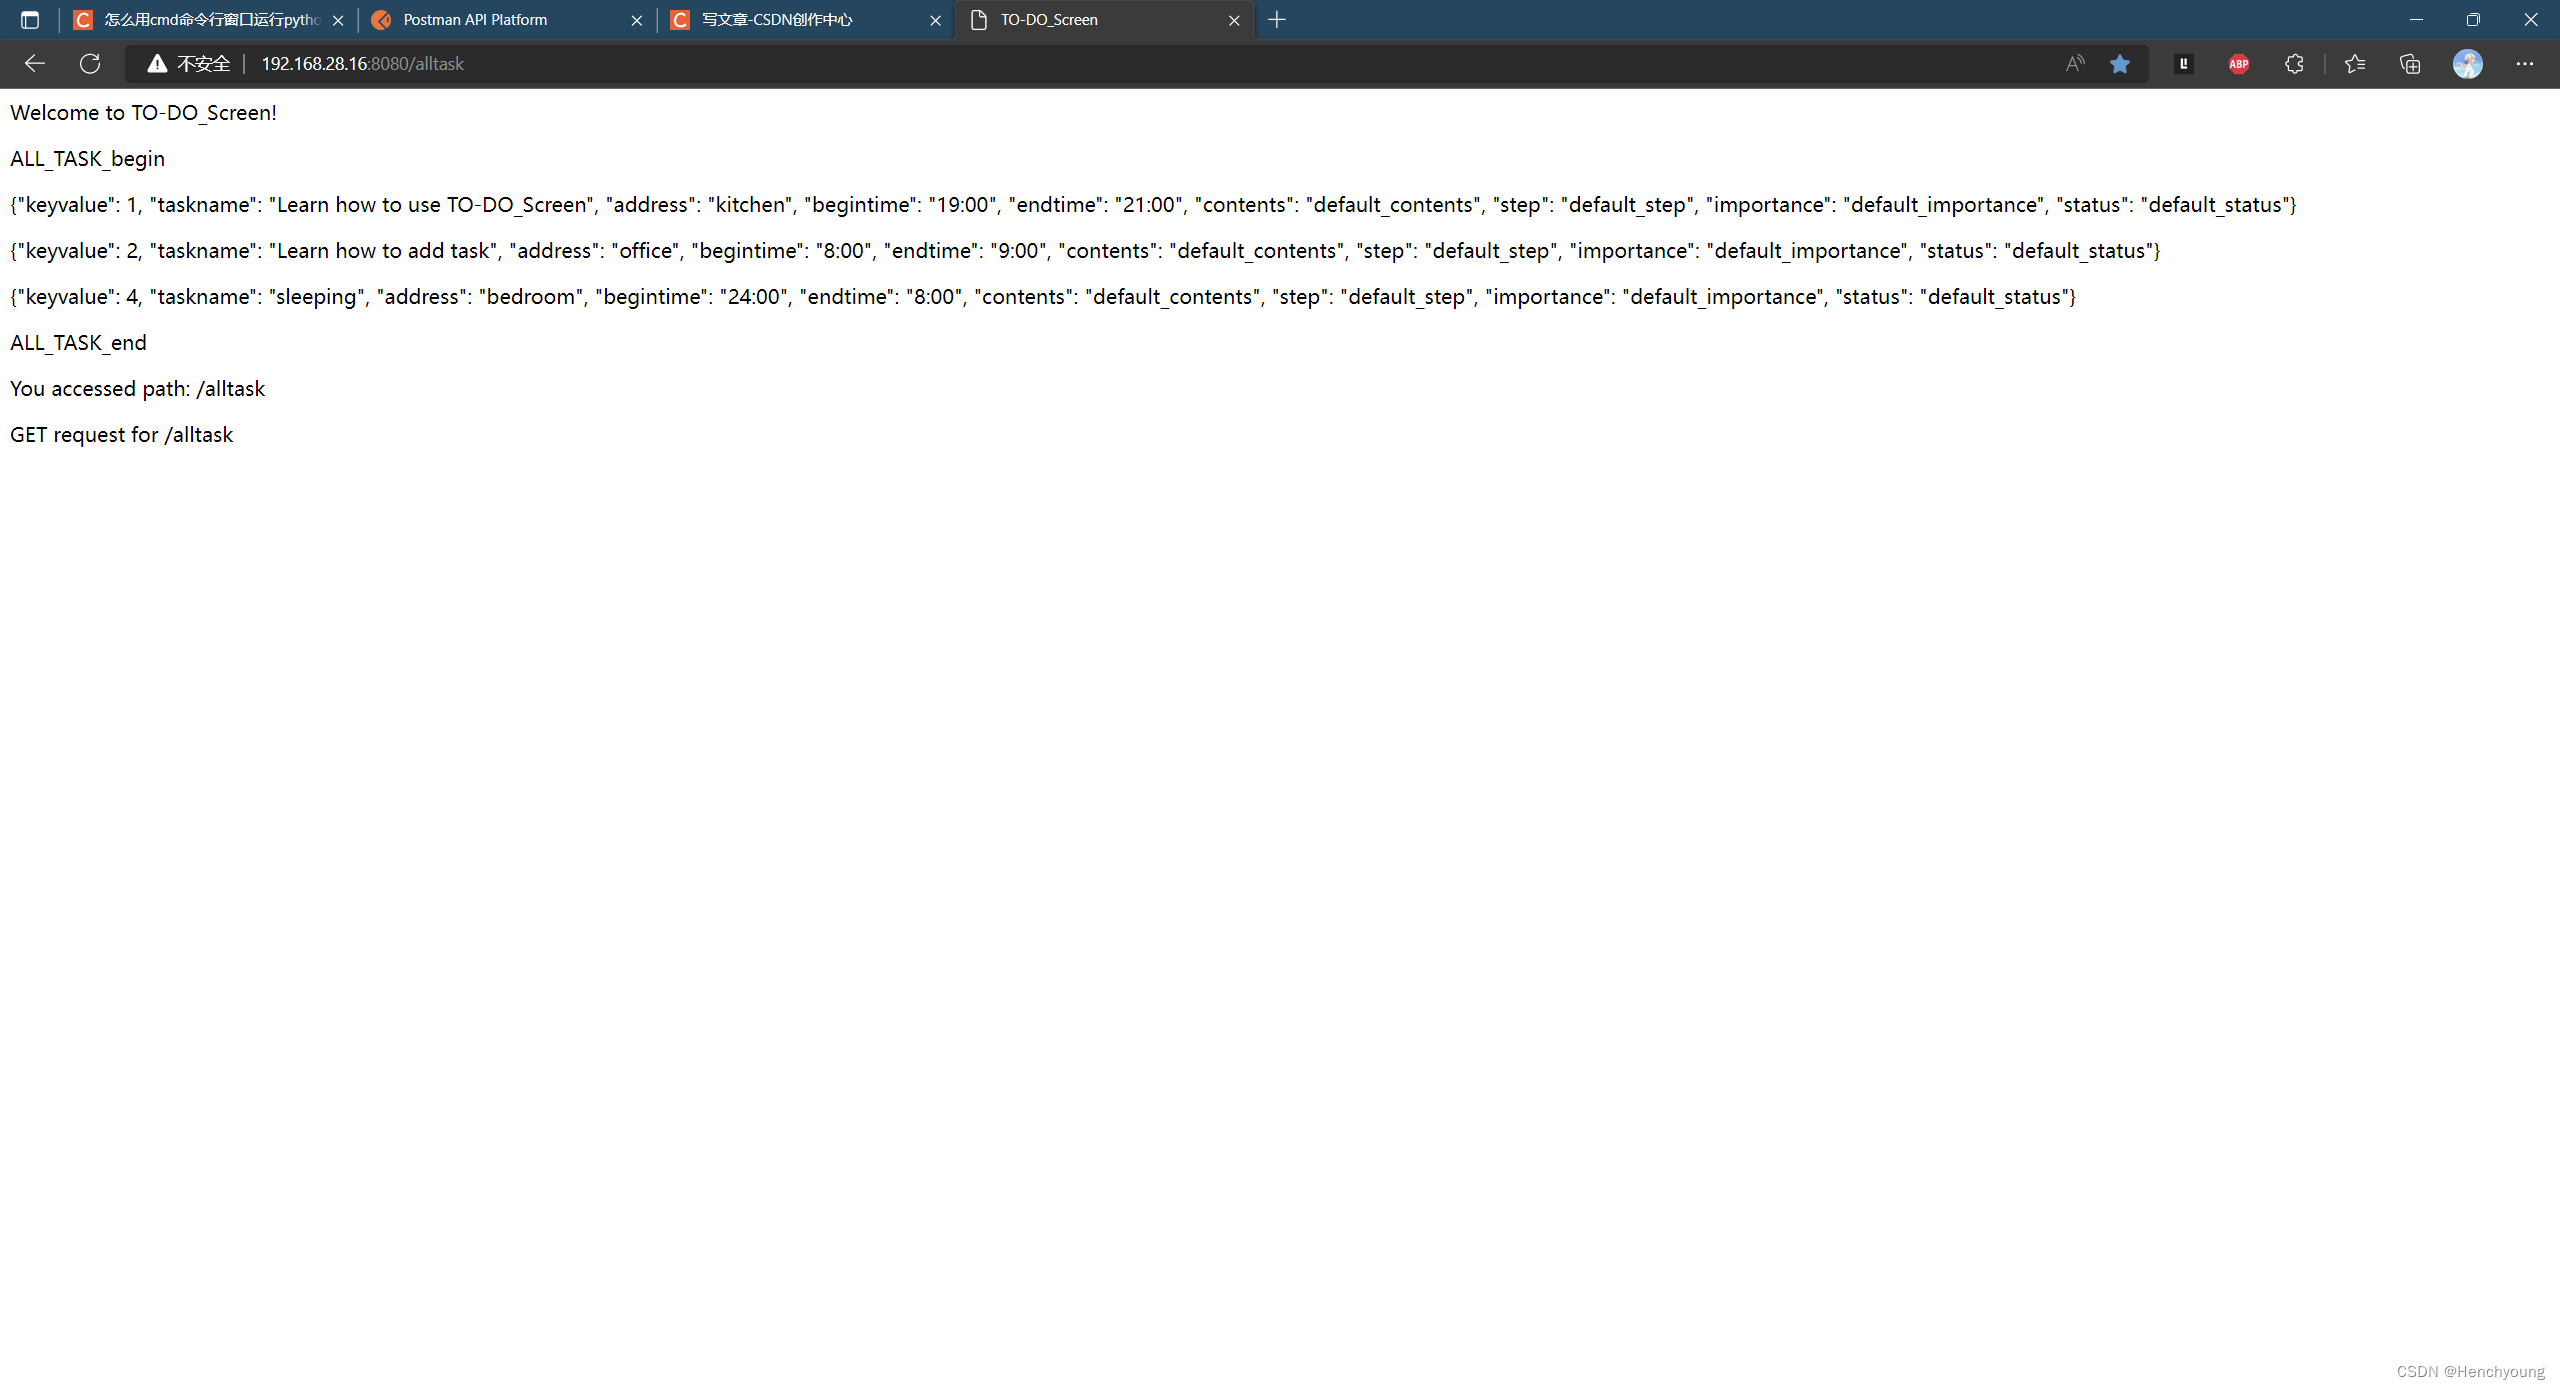The image size is (2560, 1390).
Task: Click the not-secure warning icon
Action: (x=157, y=64)
